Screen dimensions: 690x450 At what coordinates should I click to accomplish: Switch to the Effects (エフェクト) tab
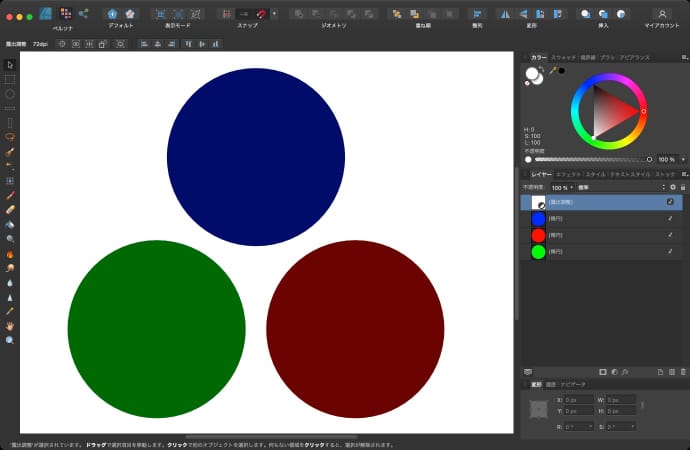point(568,174)
